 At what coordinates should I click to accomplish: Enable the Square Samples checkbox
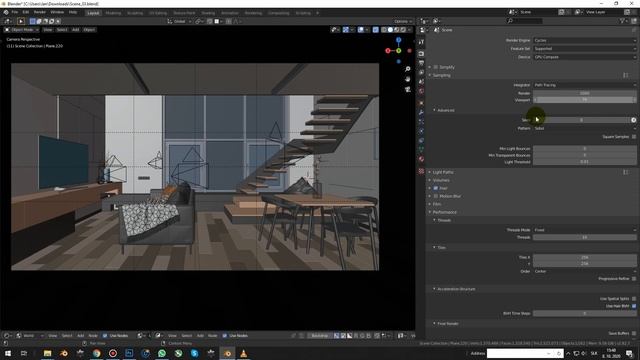[634, 137]
